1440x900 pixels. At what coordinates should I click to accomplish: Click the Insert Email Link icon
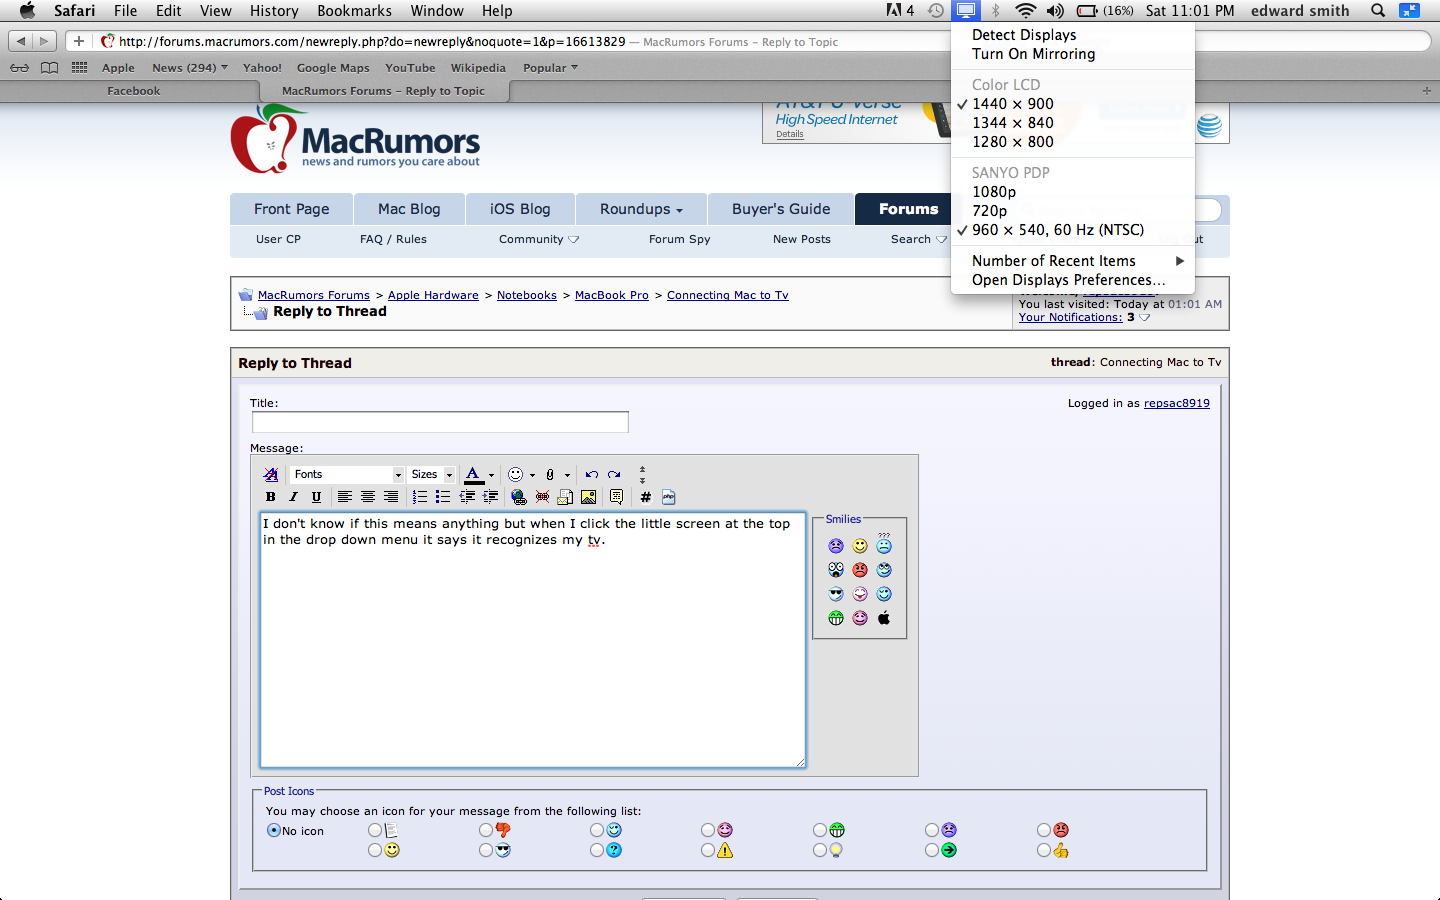pyautogui.click(x=565, y=497)
